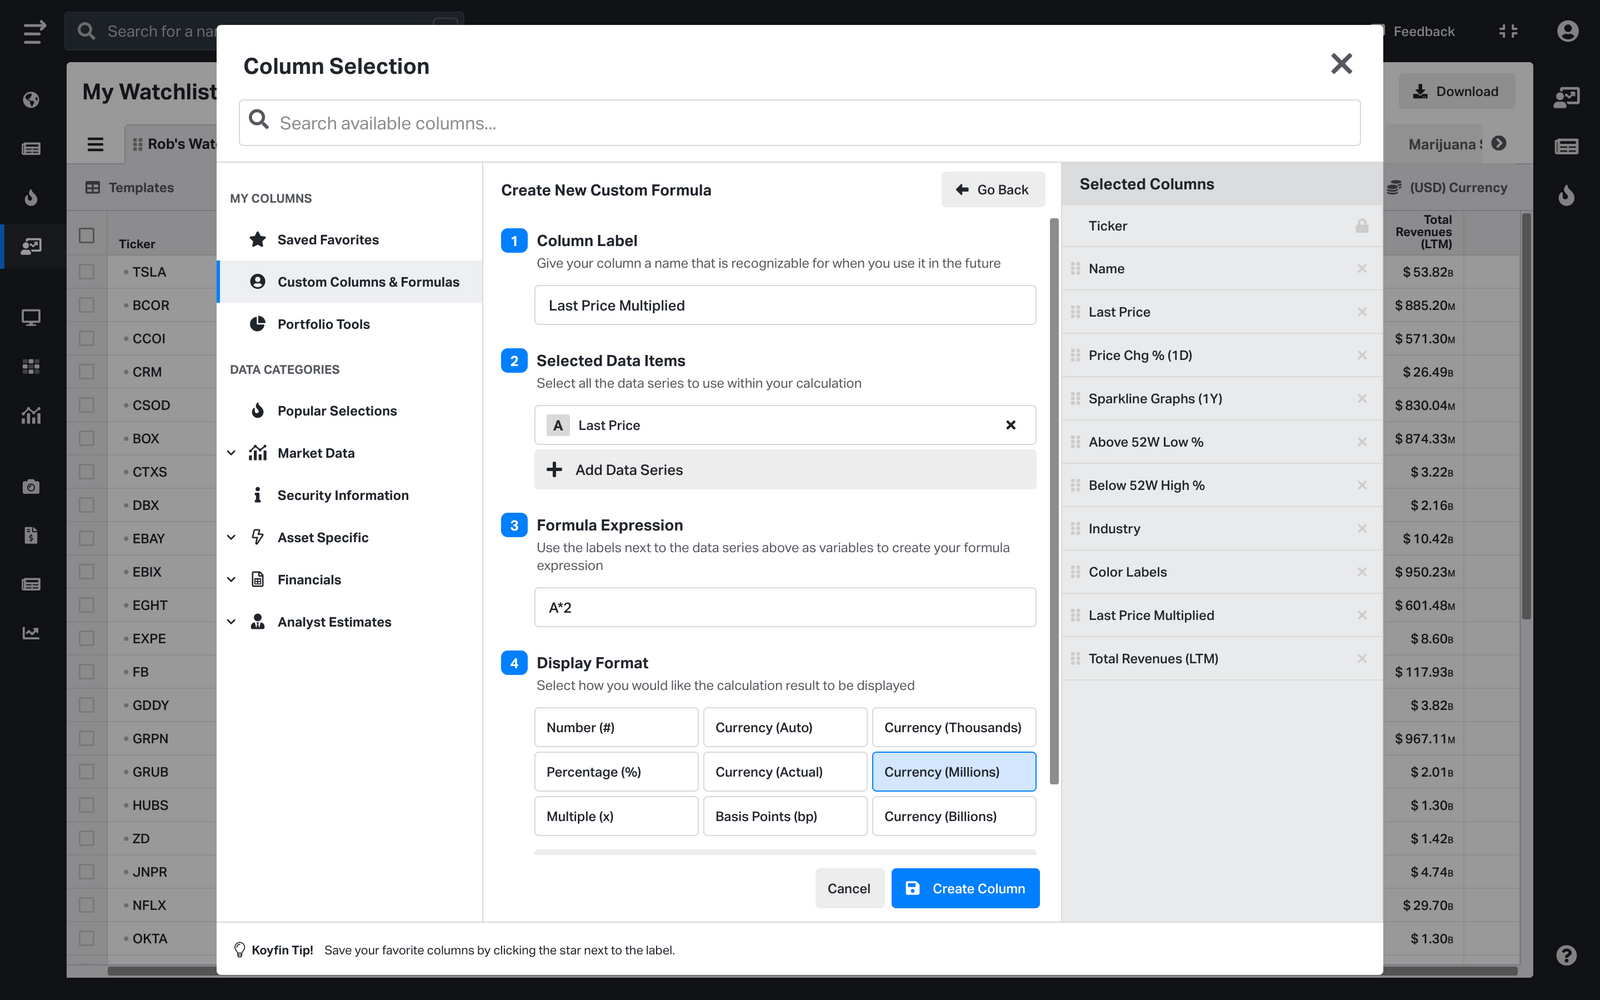Remove Industry from selected columns
Viewport: 1600px width, 1000px height.
pos(1361,529)
